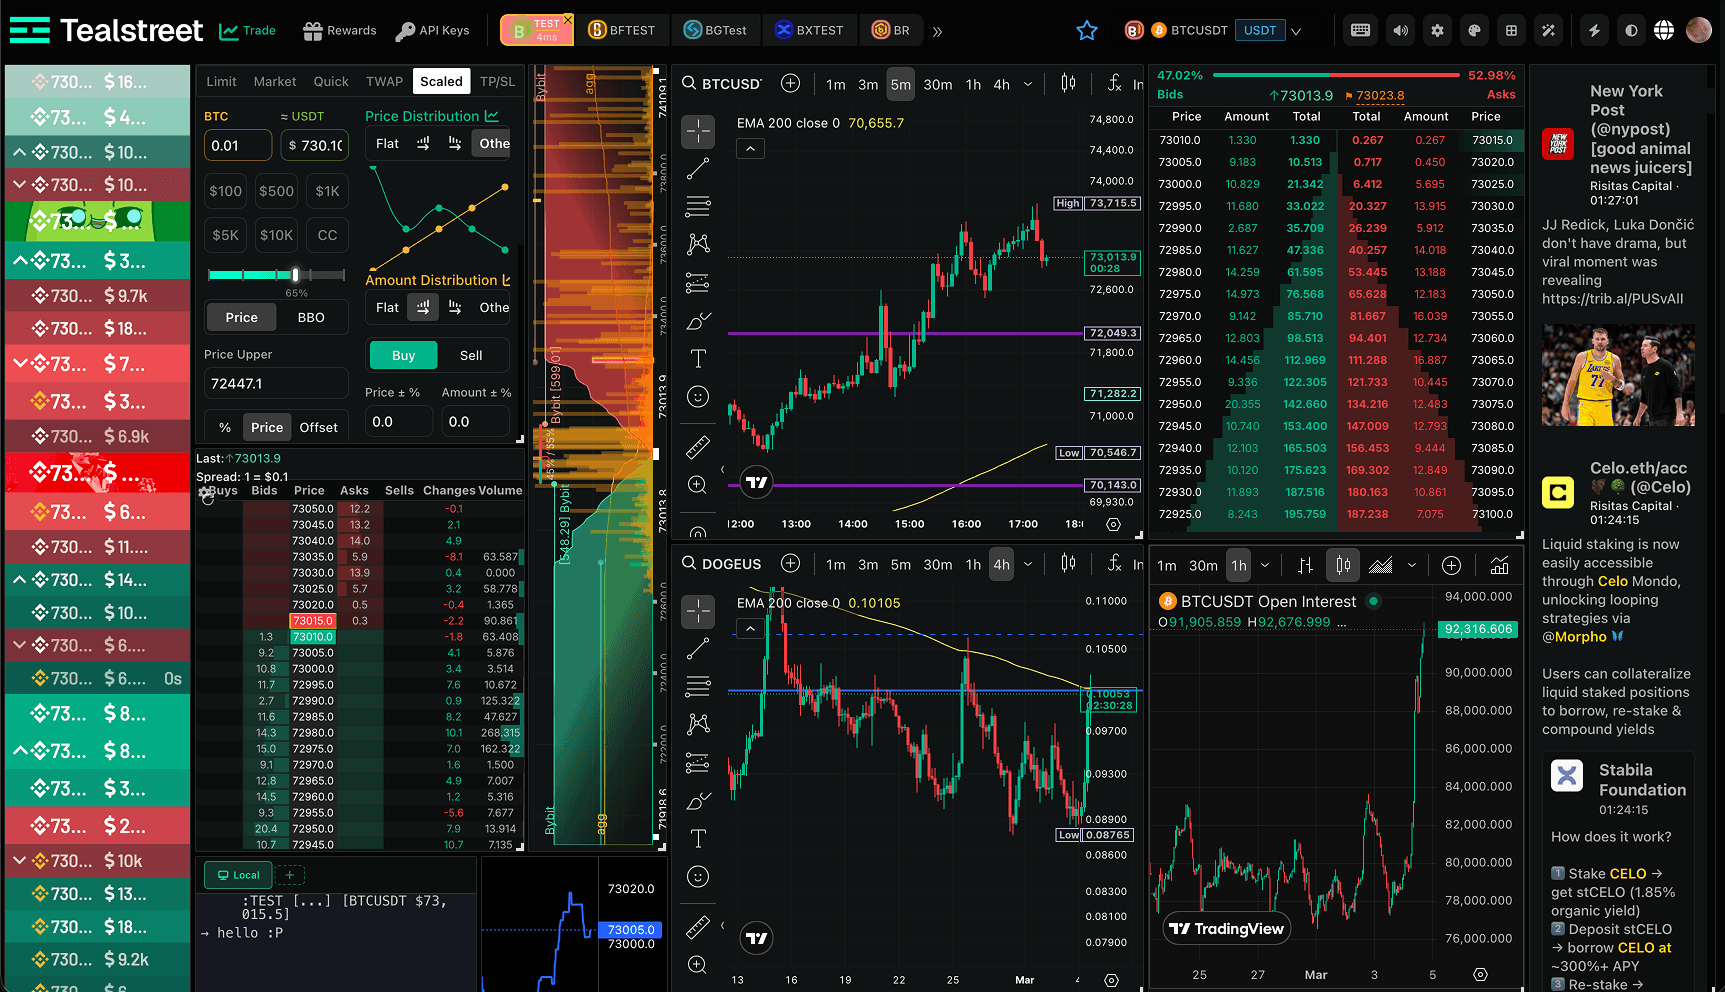Expand the account tabs overflow arrows
Image resolution: width=1725 pixels, height=992 pixels.
coord(937,31)
